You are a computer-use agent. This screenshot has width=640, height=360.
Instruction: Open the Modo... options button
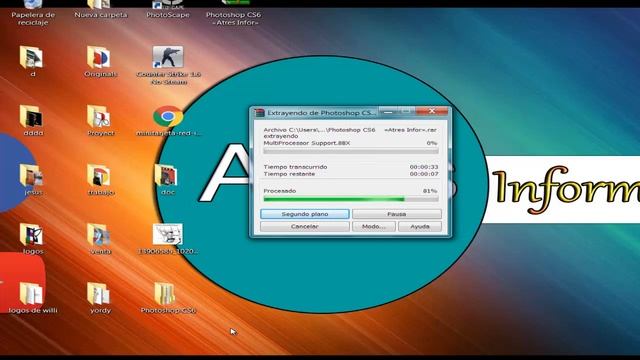(373, 226)
